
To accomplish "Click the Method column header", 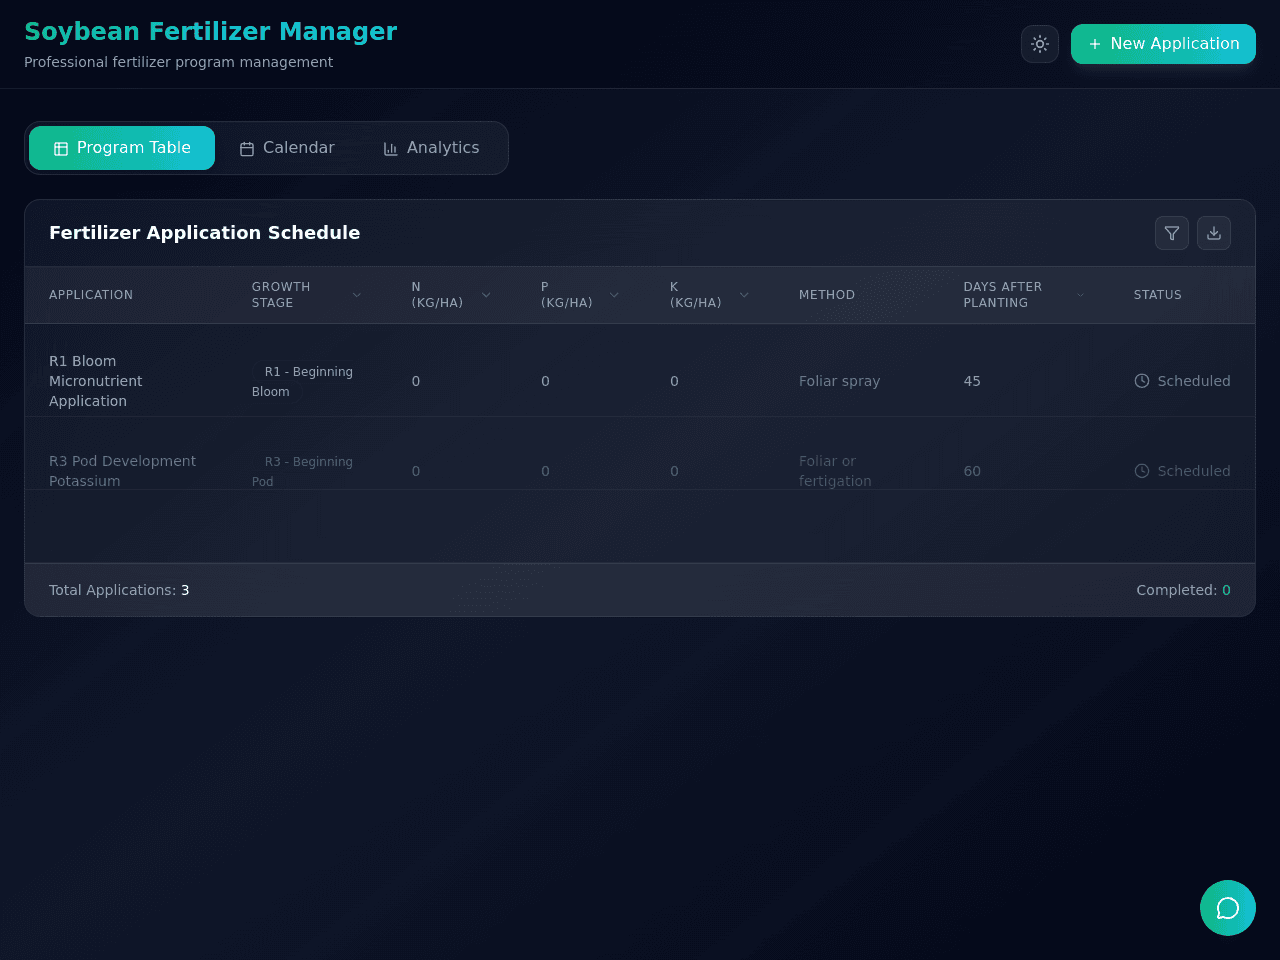I will (827, 295).
